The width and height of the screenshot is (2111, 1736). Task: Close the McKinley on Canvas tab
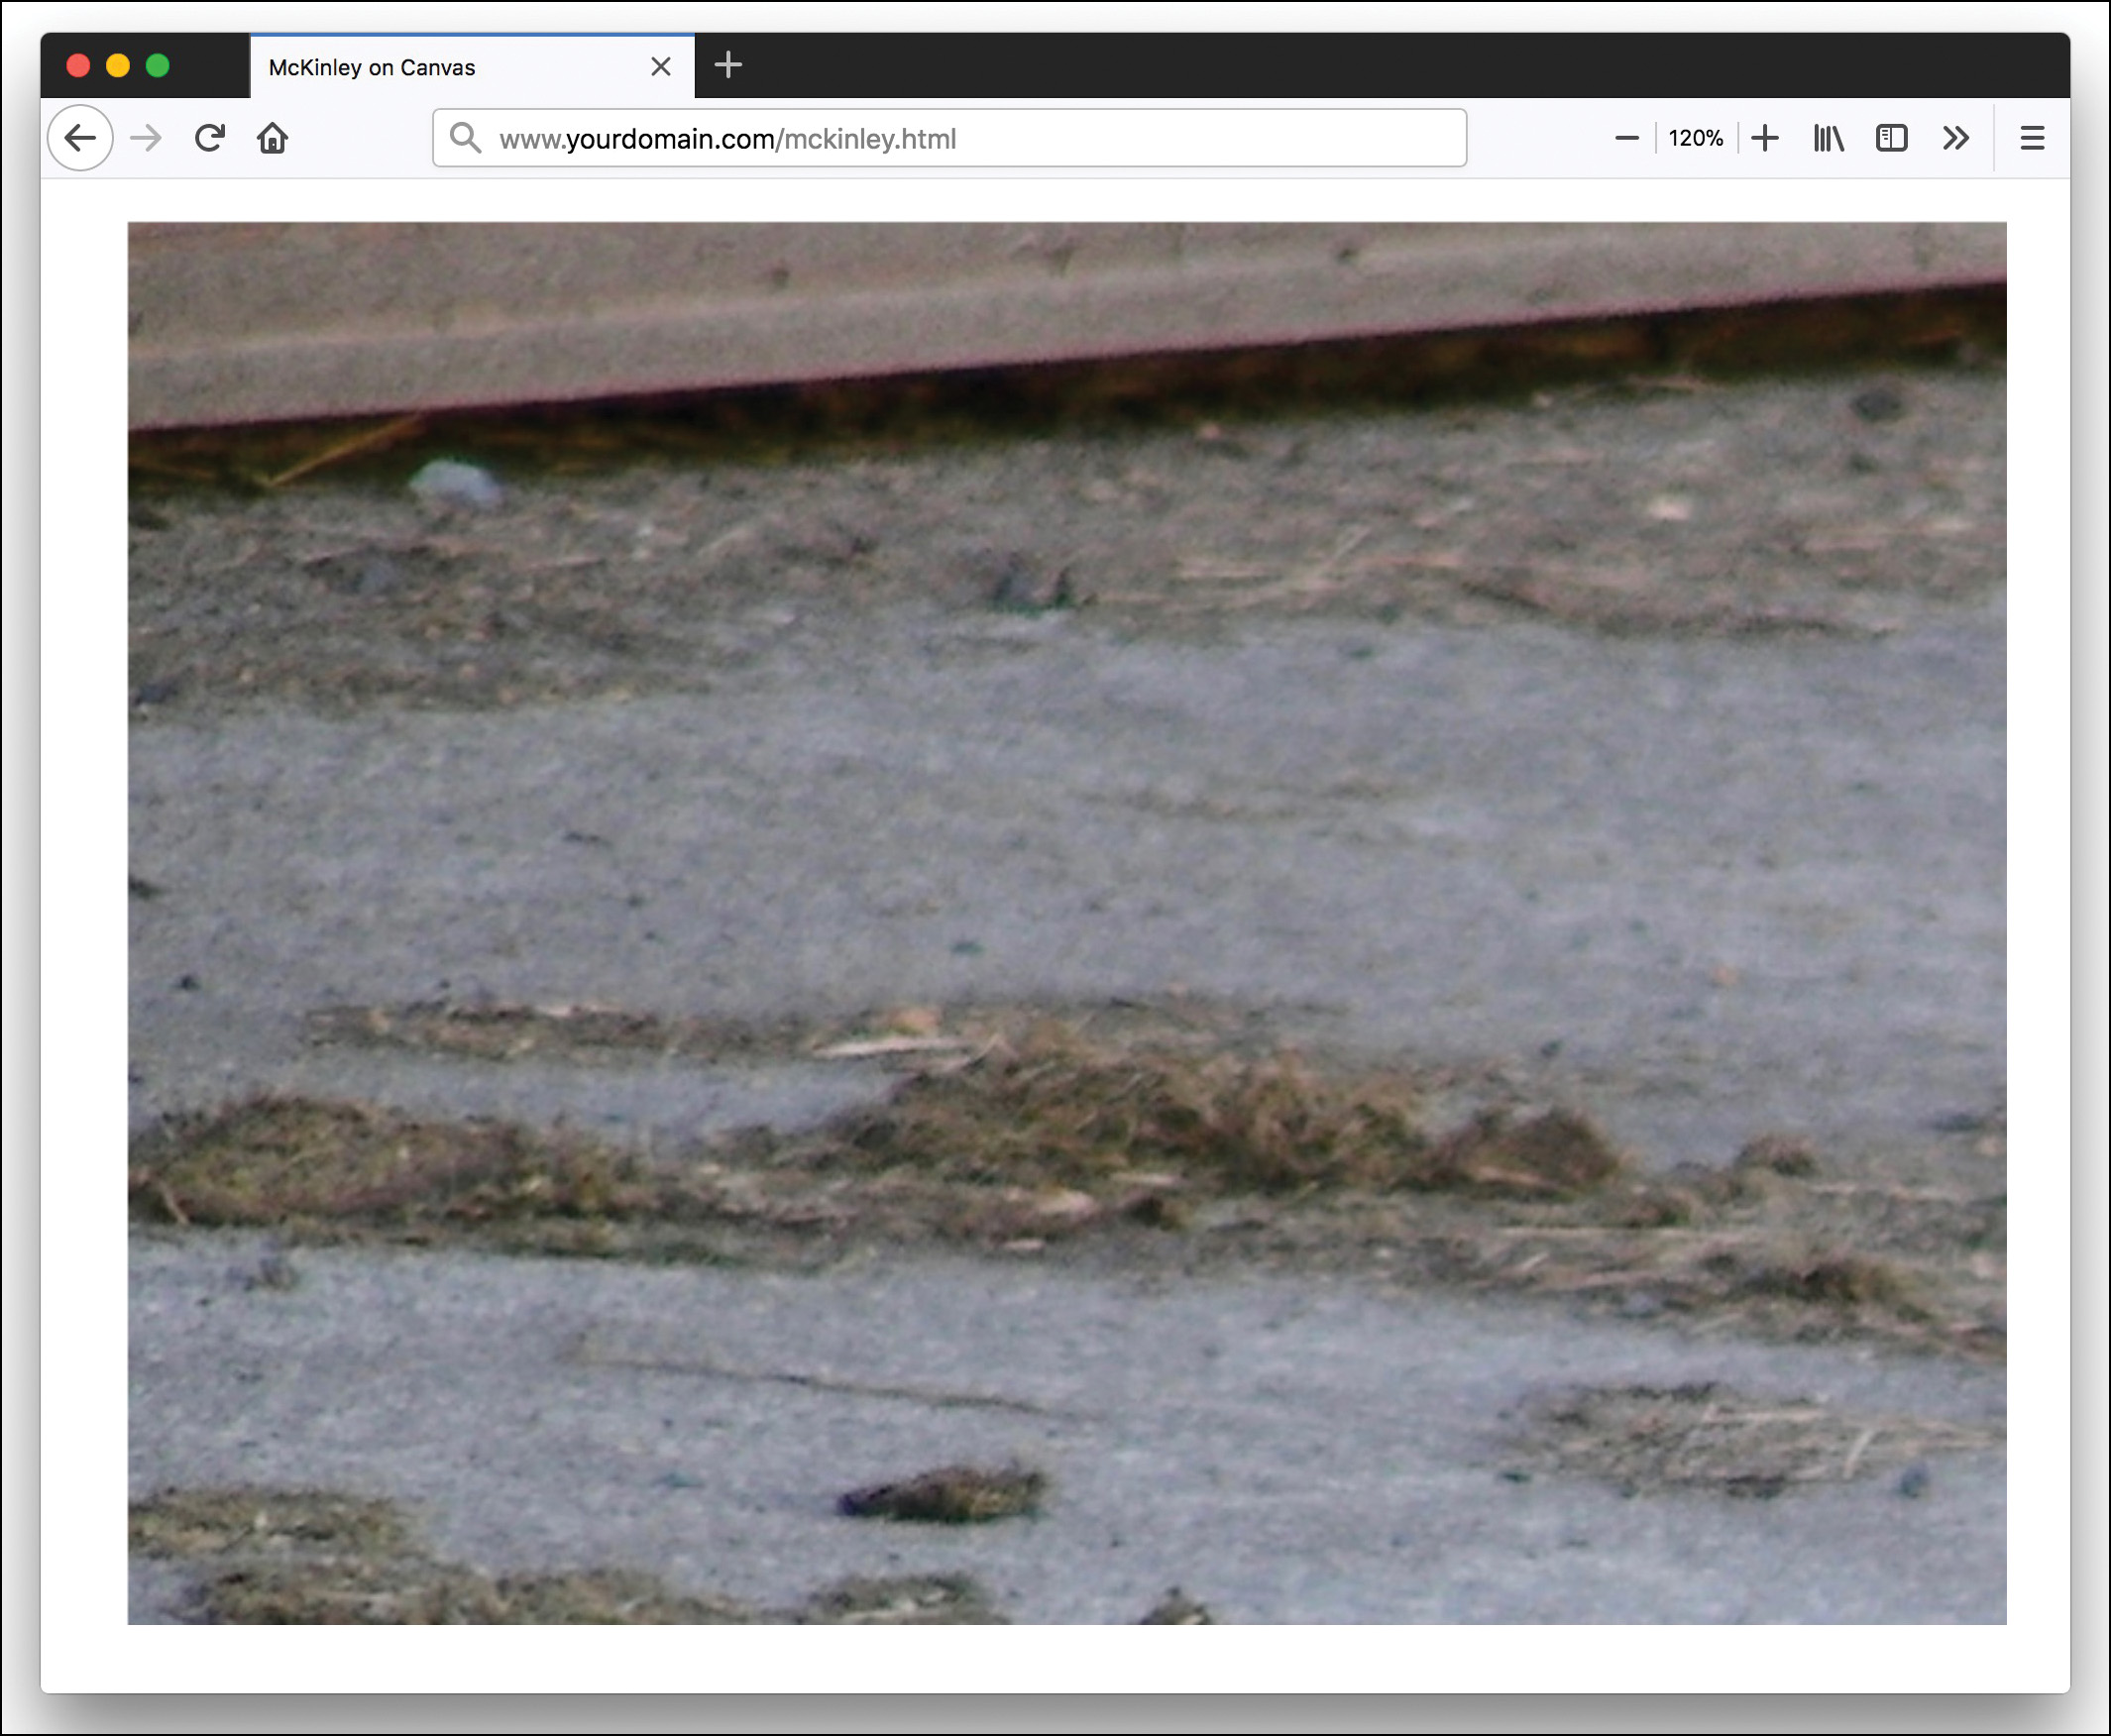pyautogui.click(x=660, y=66)
